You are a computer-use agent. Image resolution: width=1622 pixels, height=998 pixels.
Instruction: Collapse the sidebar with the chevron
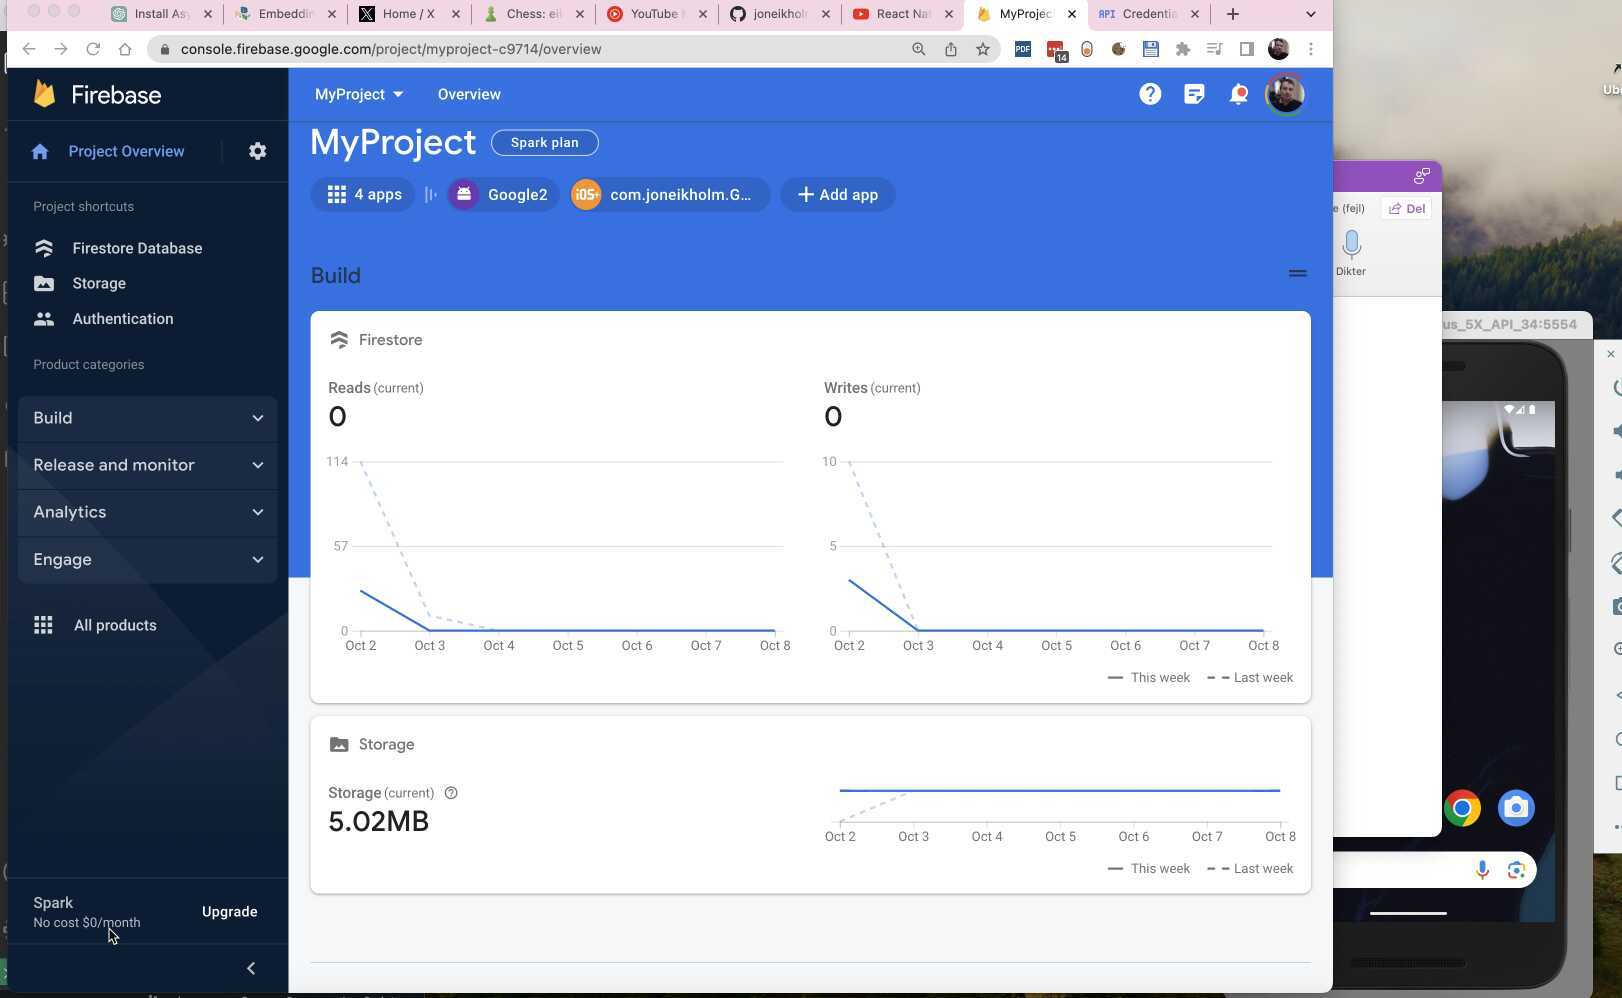(250, 967)
